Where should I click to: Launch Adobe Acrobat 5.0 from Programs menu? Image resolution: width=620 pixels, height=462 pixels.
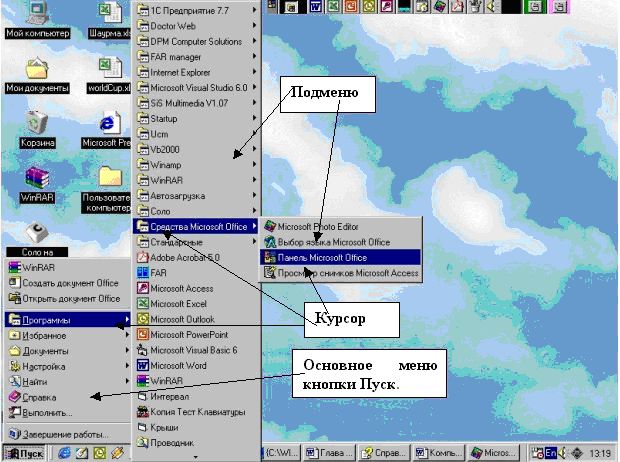tap(196, 258)
